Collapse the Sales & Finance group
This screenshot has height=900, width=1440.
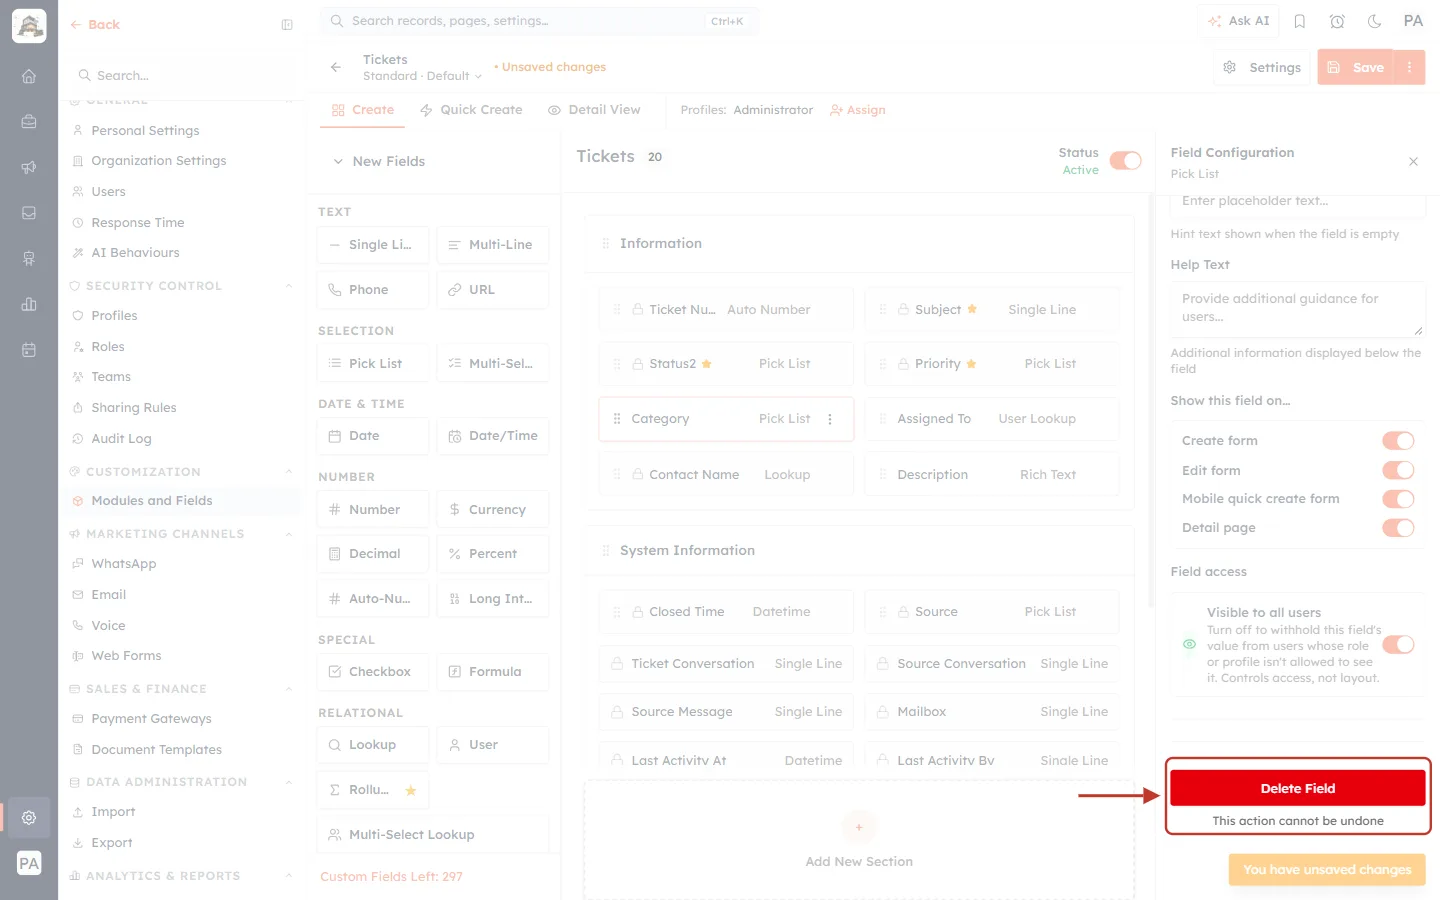(289, 689)
